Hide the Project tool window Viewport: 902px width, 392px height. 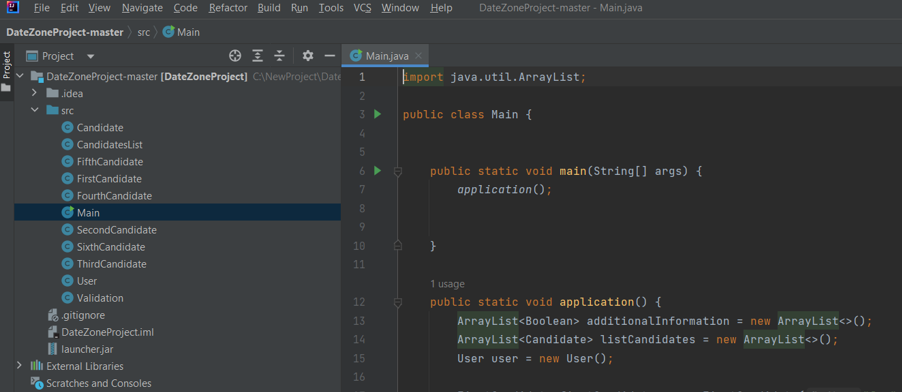tap(330, 56)
